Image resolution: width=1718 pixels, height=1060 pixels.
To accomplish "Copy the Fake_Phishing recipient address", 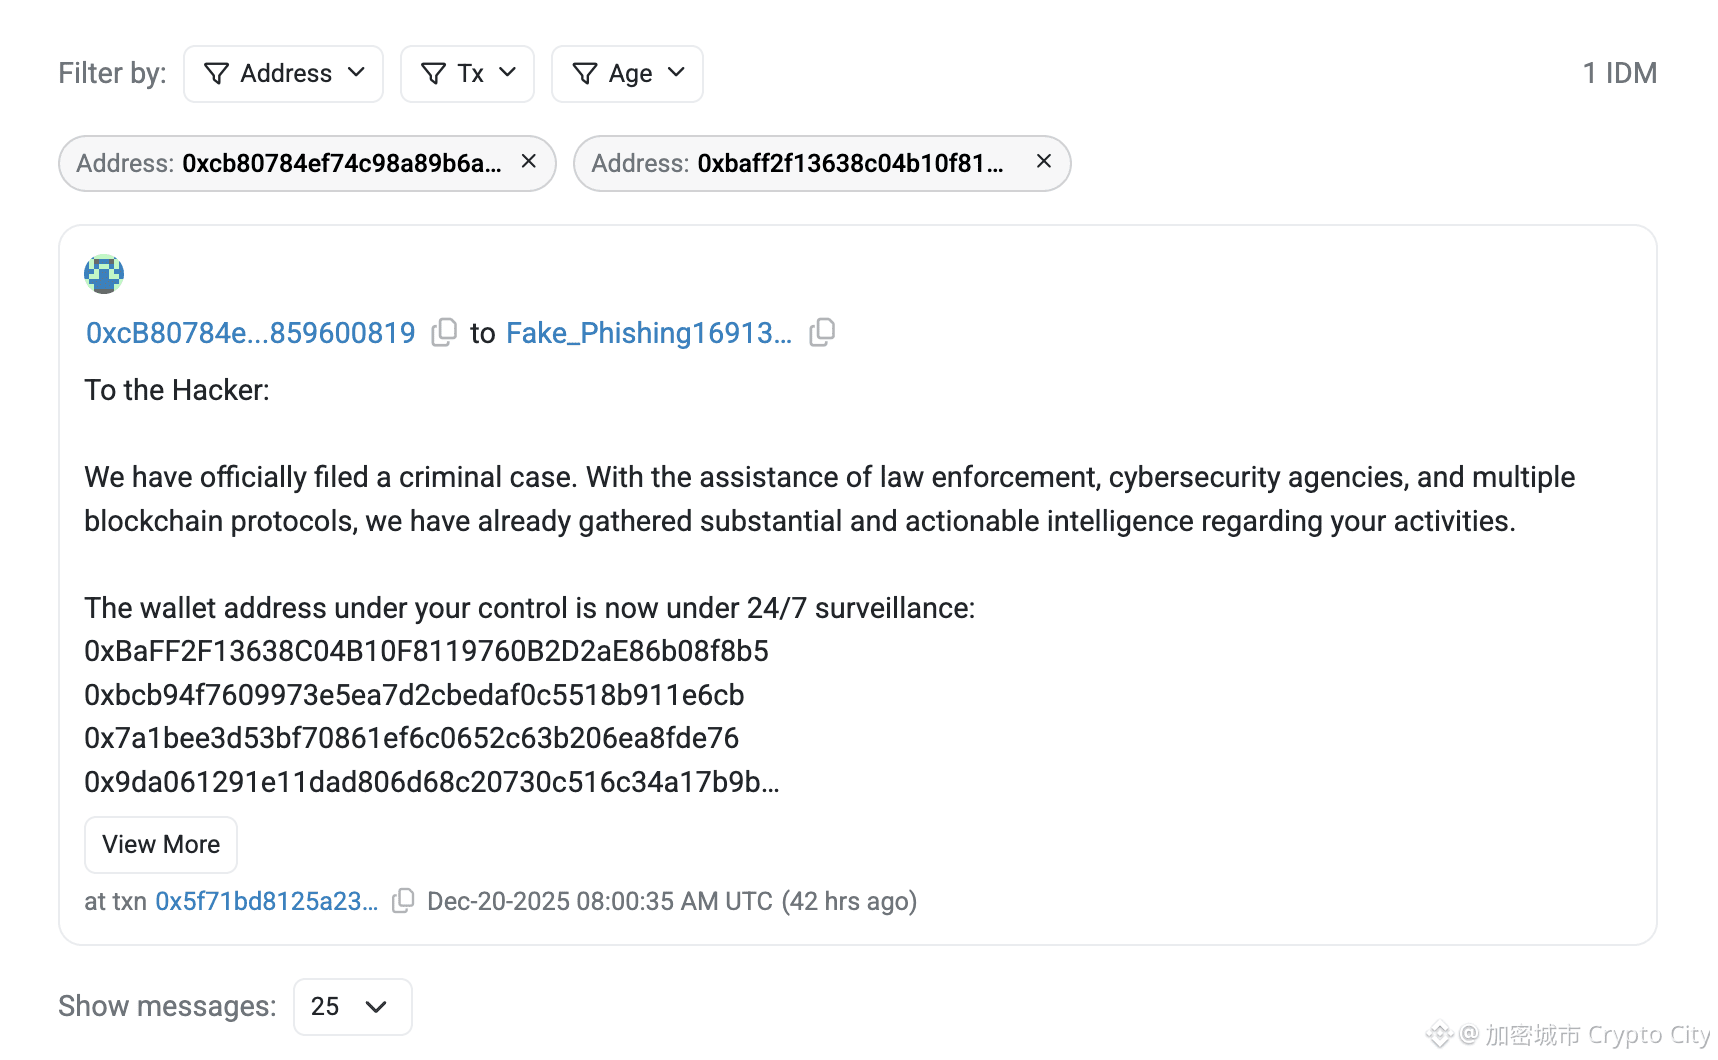I will (822, 333).
